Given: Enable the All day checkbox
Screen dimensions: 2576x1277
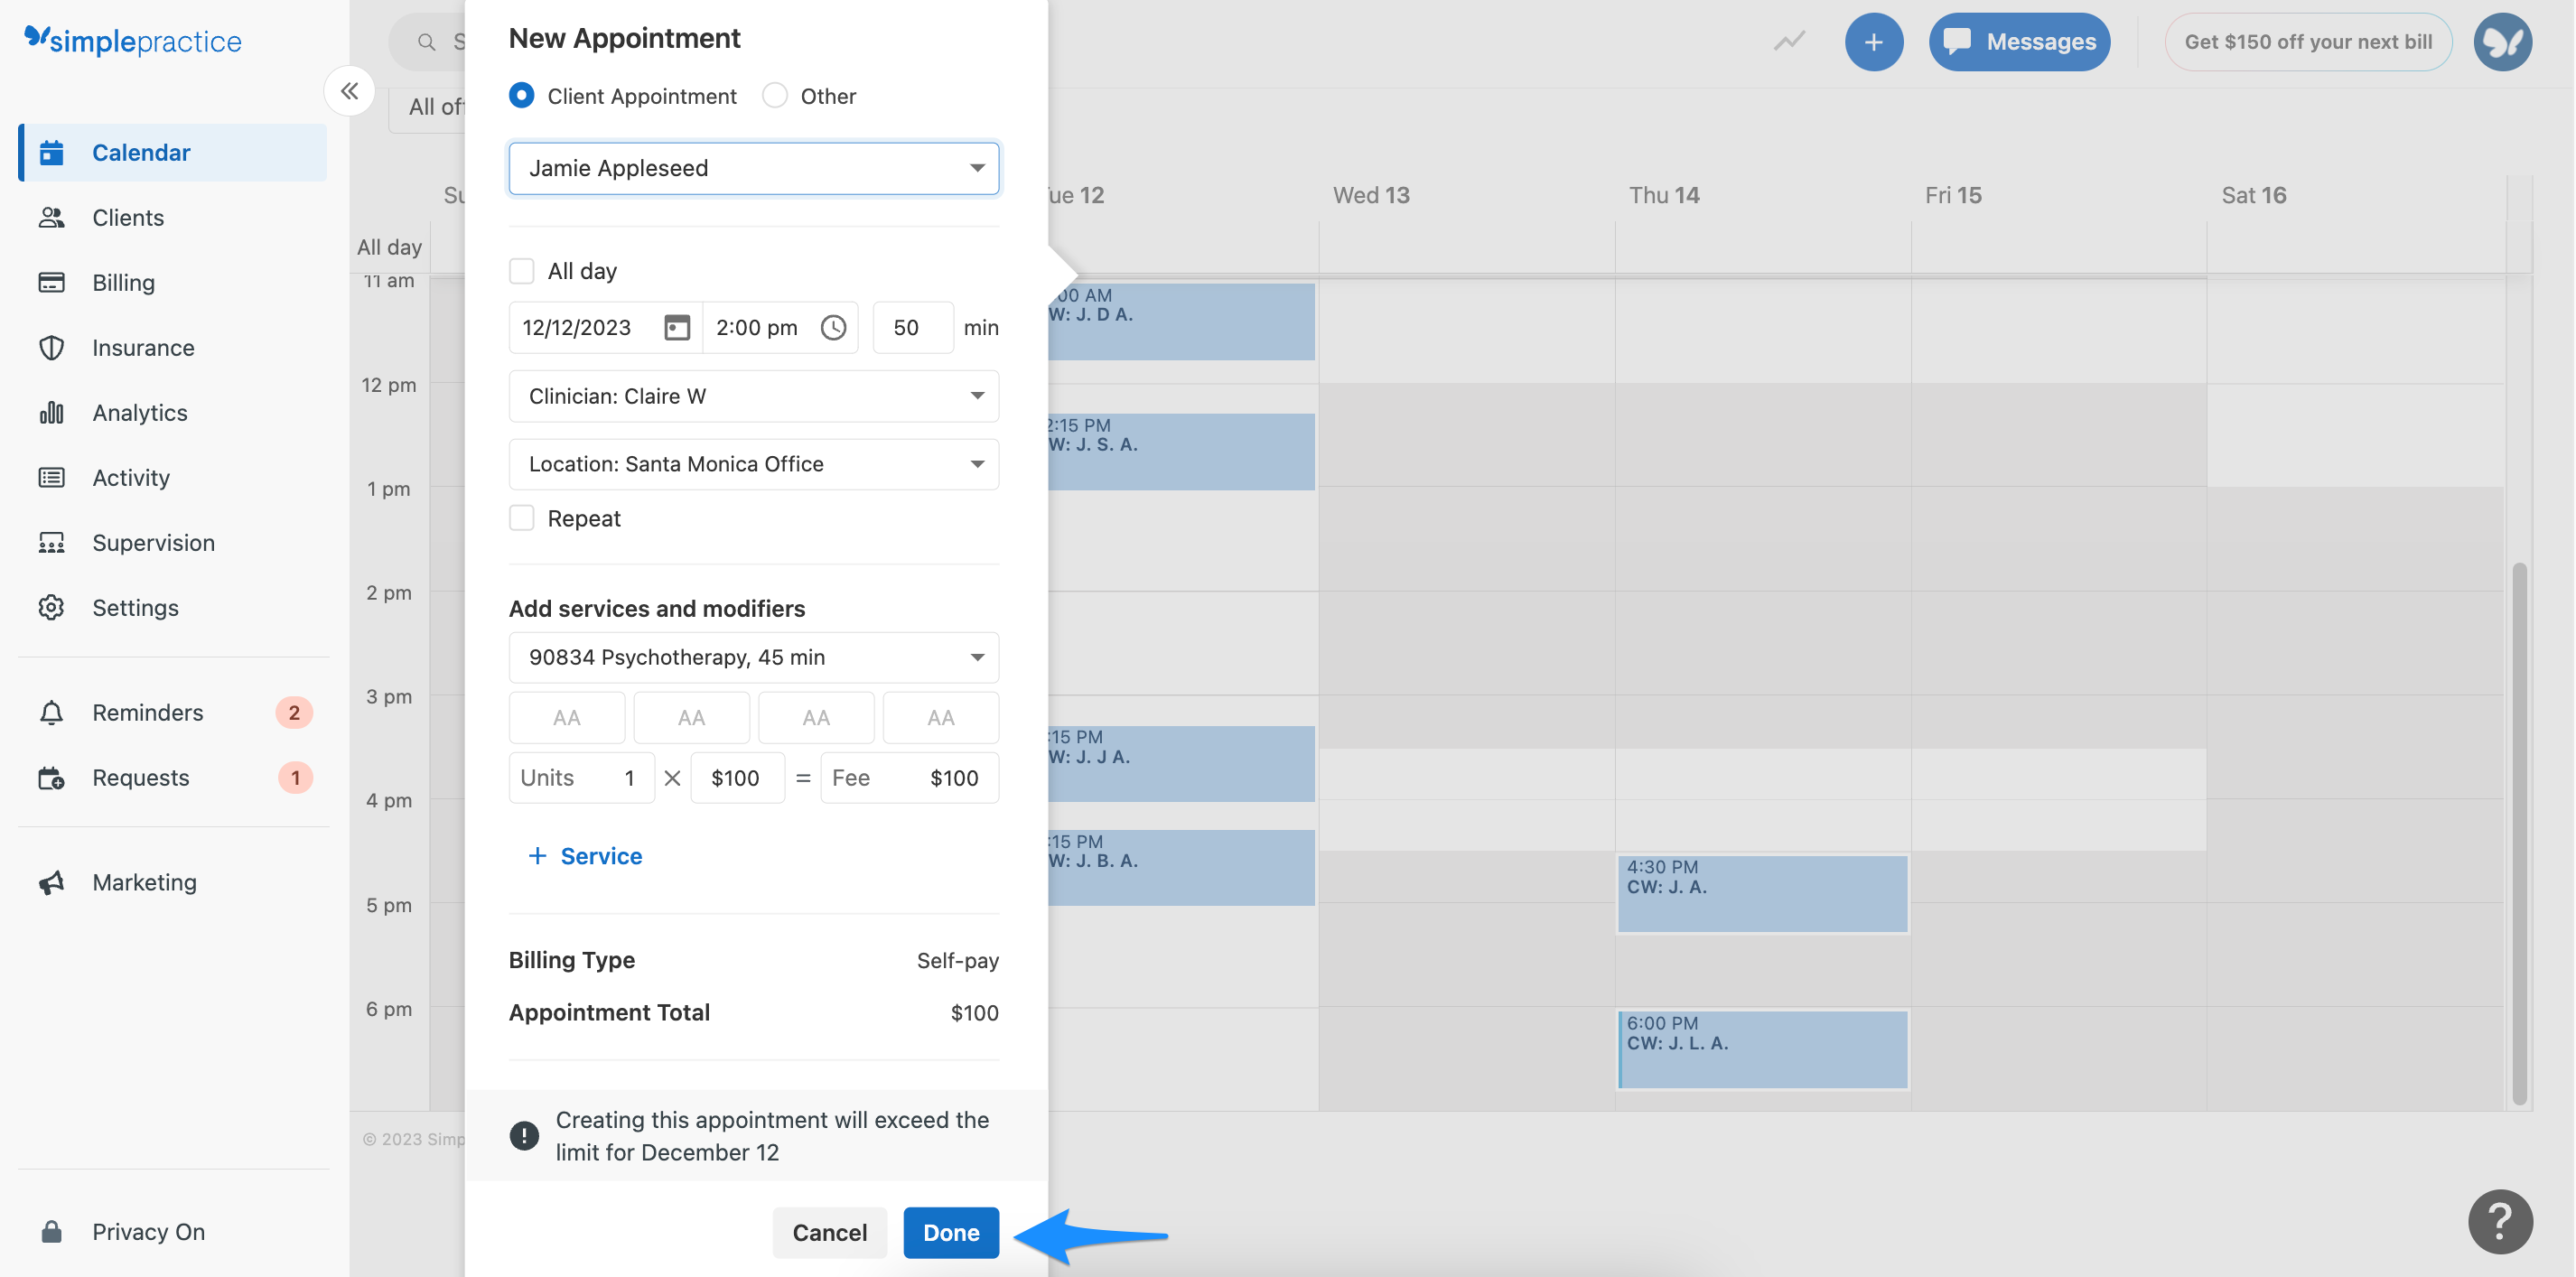Looking at the screenshot, I should pyautogui.click(x=522, y=270).
